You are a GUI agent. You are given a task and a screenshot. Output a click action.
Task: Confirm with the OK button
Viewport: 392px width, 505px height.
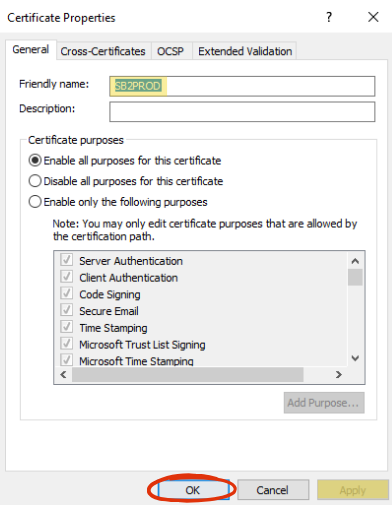(x=193, y=490)
